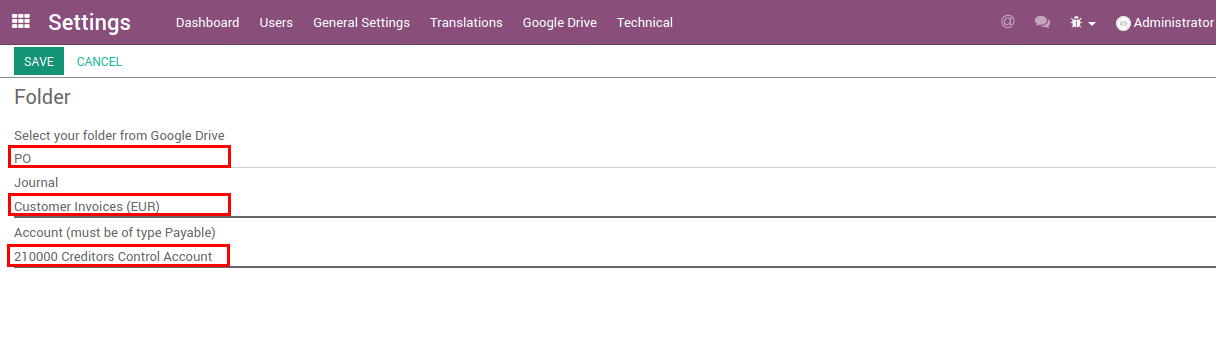Click the green SAVE button
The image size is (1216, 360).
pos(39,61)
